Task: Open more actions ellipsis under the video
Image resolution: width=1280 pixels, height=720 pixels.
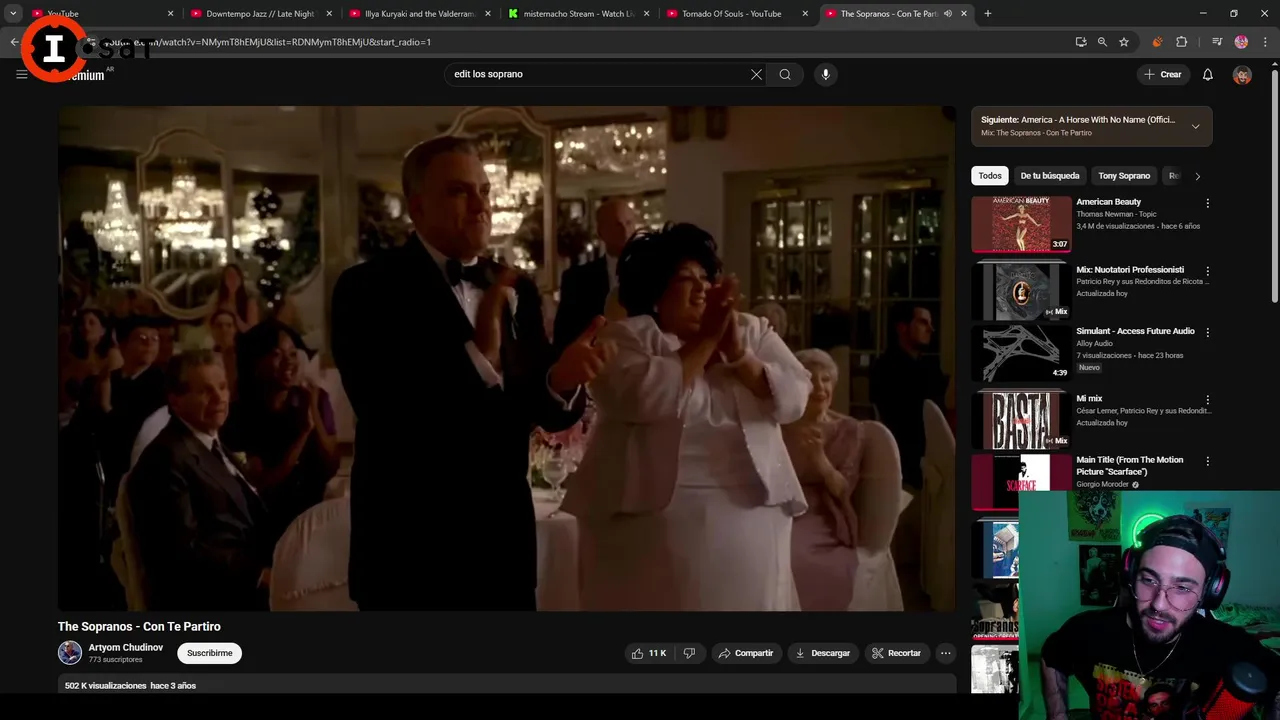Action: click(x=945, y=653)
